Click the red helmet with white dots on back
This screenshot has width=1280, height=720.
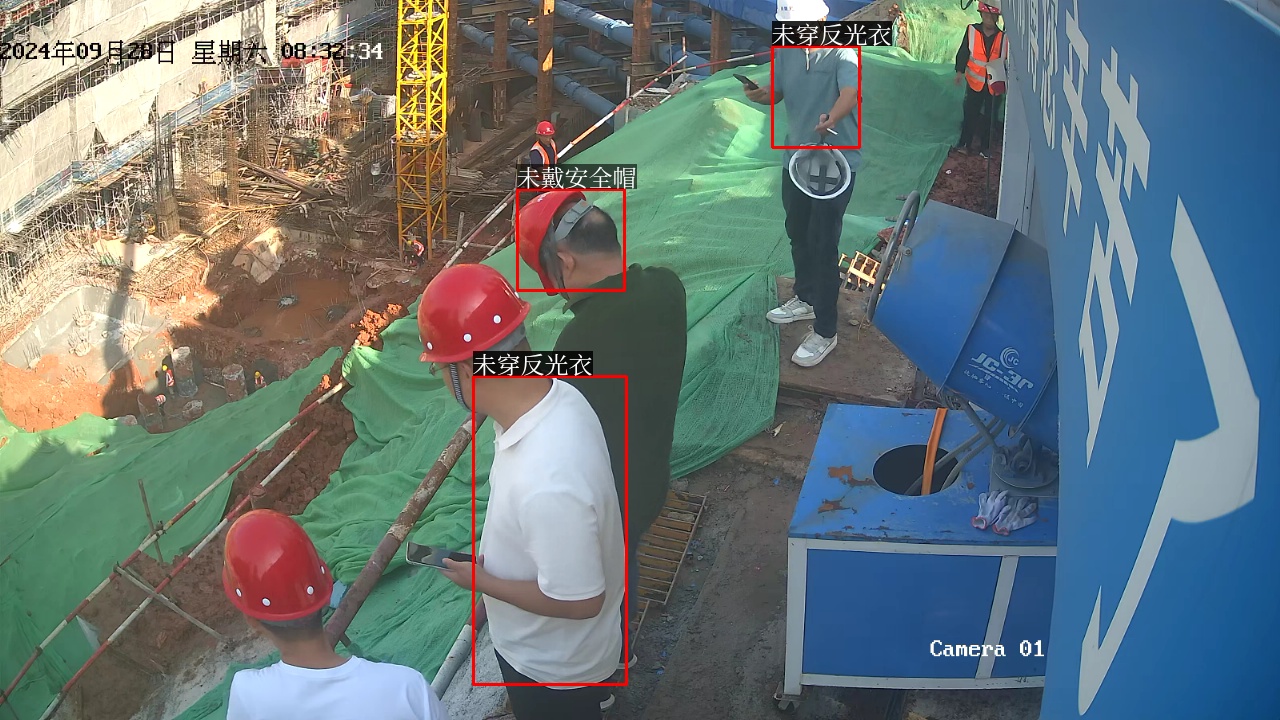(x=276, y=565)
